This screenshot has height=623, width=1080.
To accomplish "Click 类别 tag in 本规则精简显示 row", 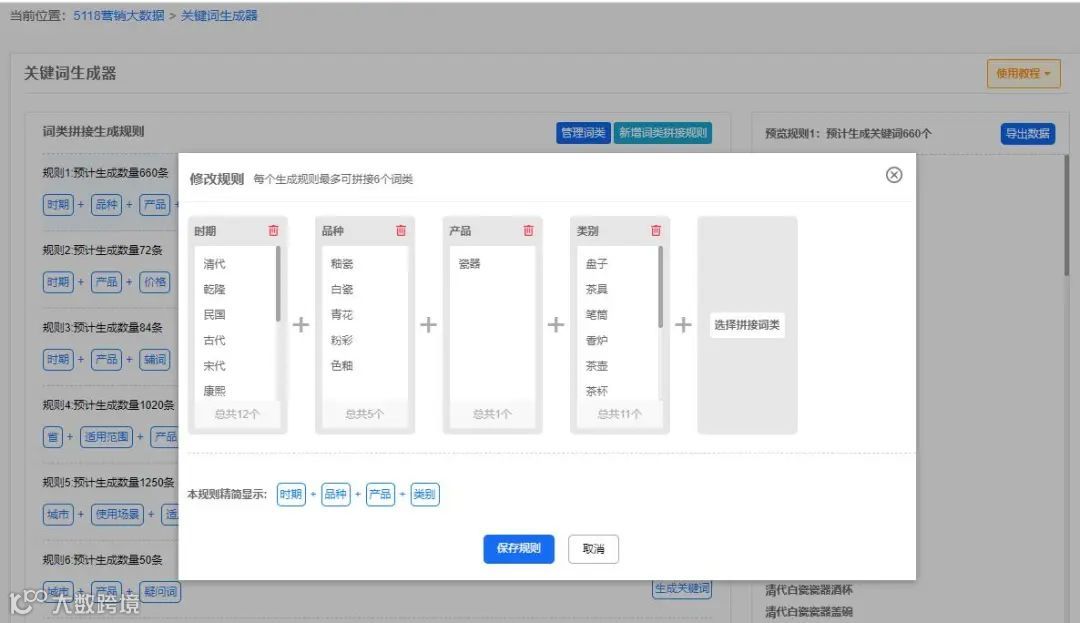I will (424, 494).
